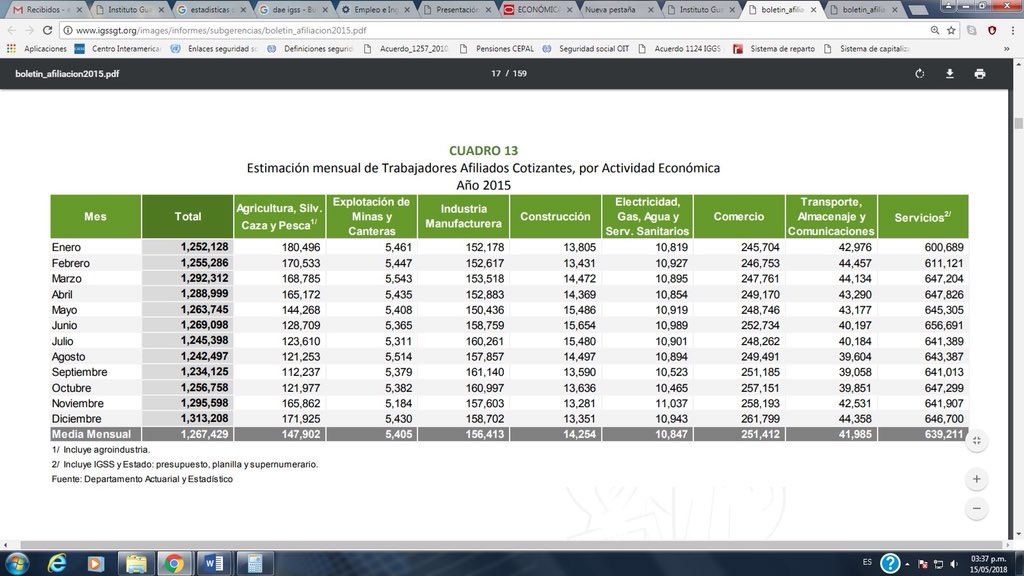1024x576 pixels.
Task: Open the taskbar clock and date
Action: pos(988,564)
